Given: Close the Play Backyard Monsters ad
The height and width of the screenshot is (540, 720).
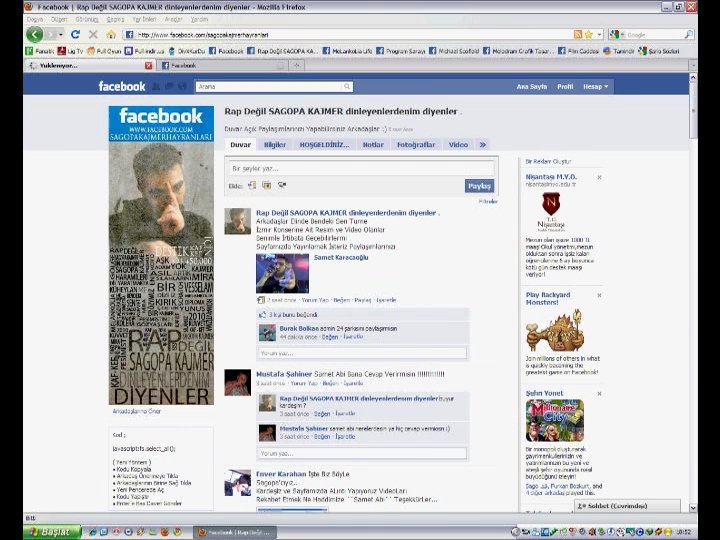Looking at the screenshot, I should coord(599,295).
